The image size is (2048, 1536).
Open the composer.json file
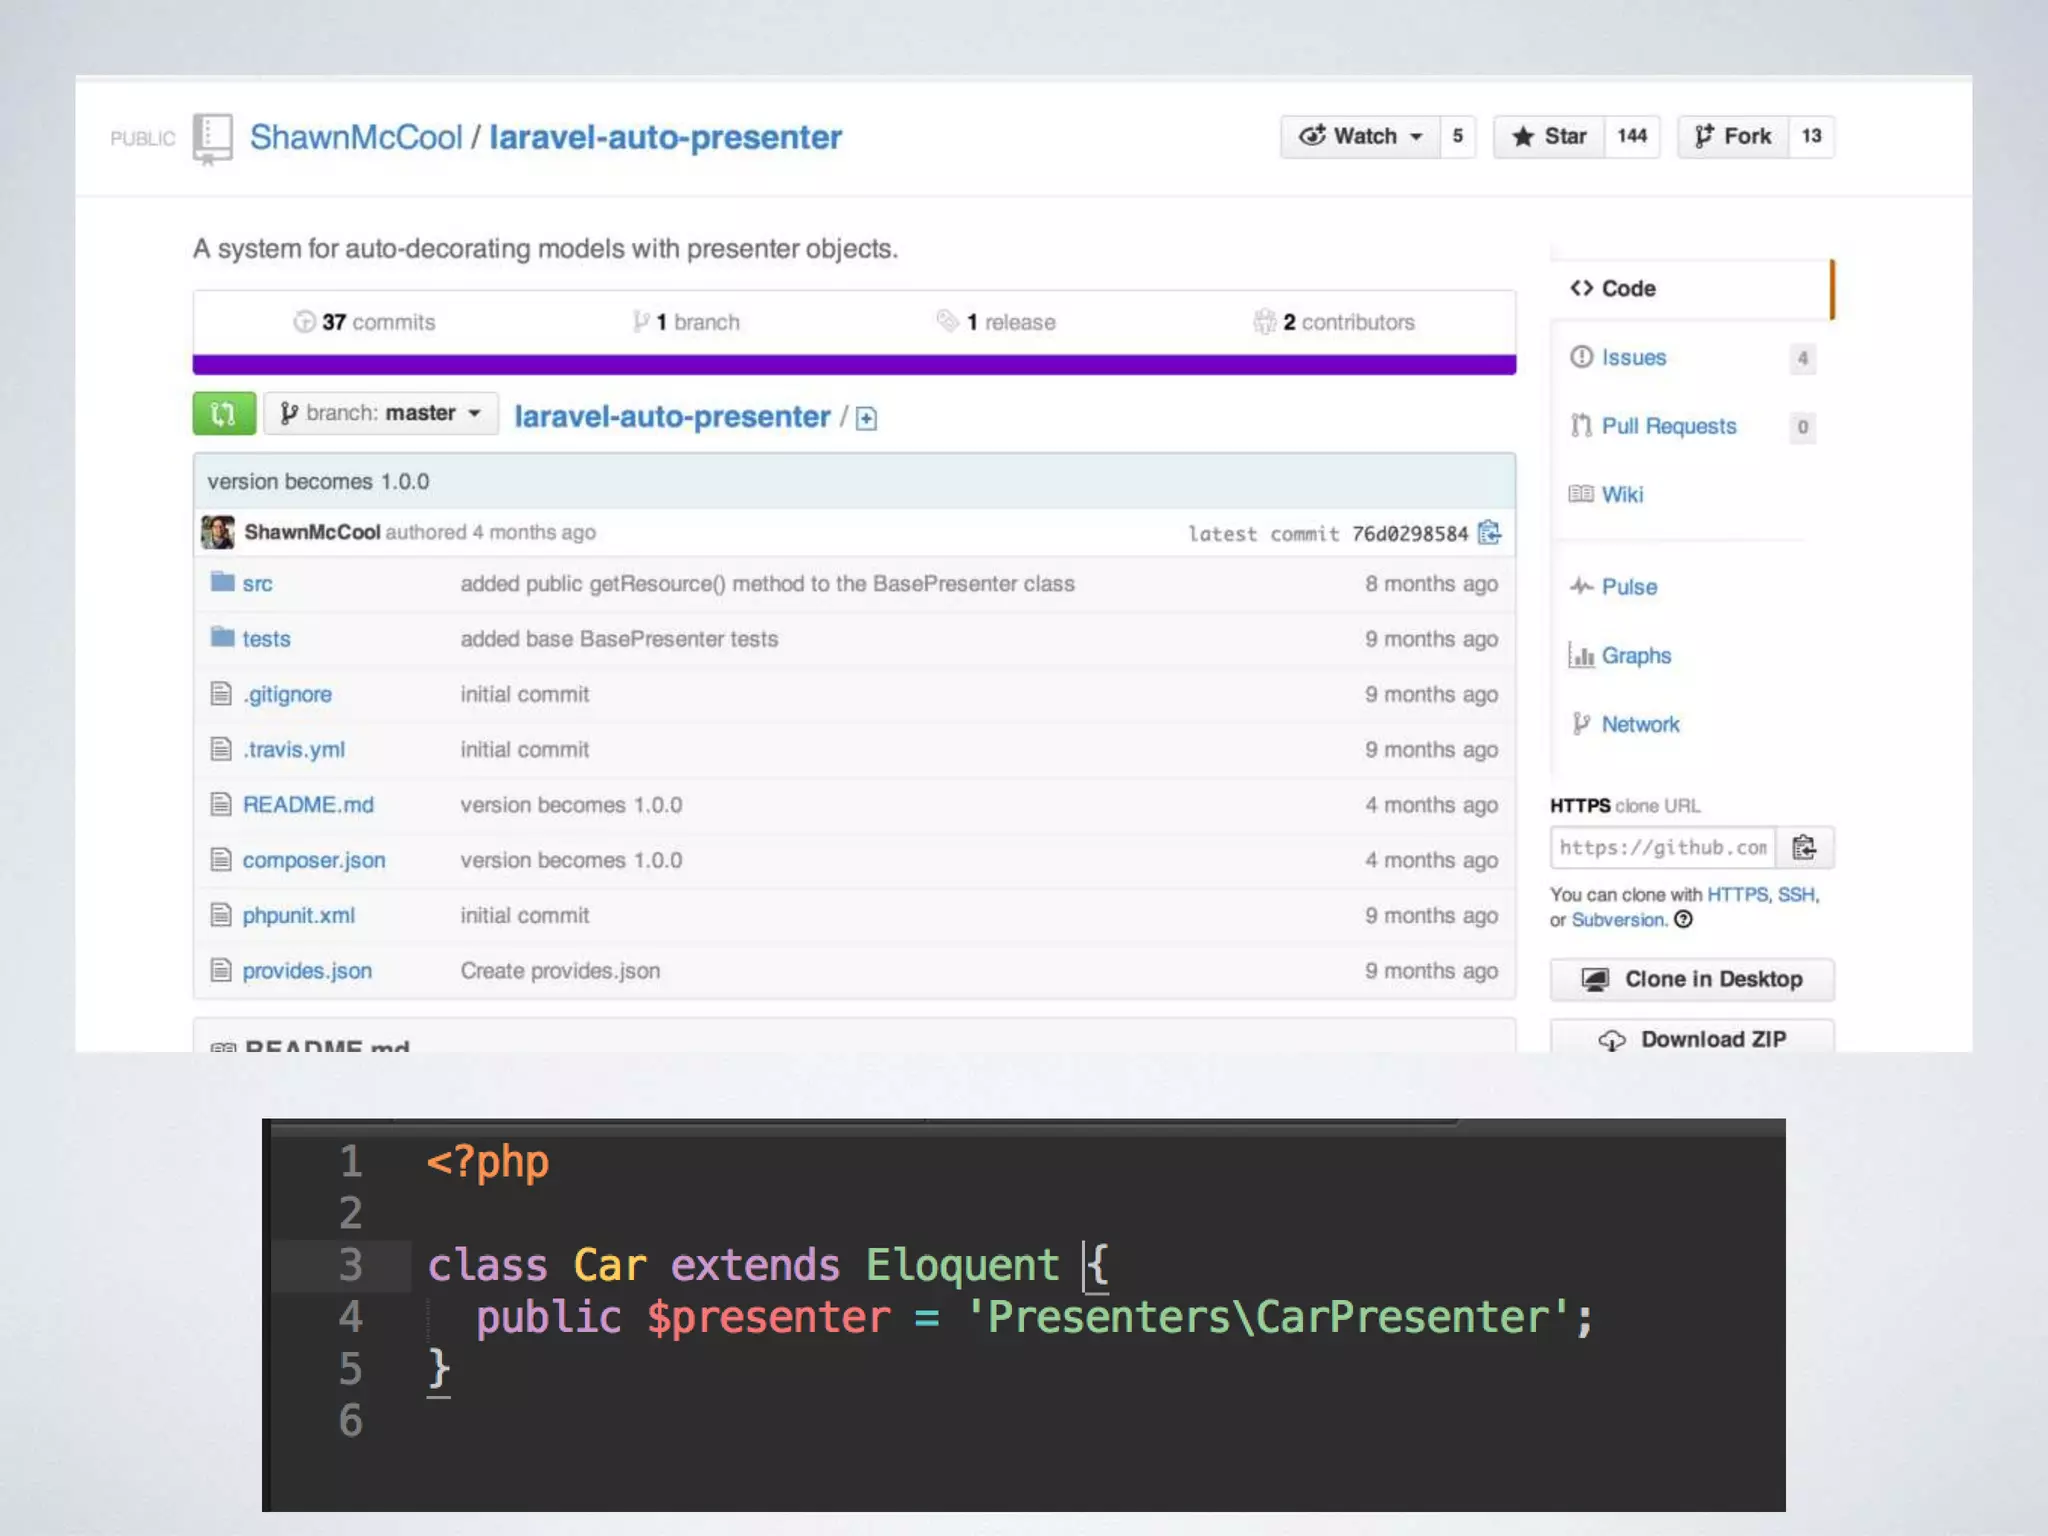[313, 861]
